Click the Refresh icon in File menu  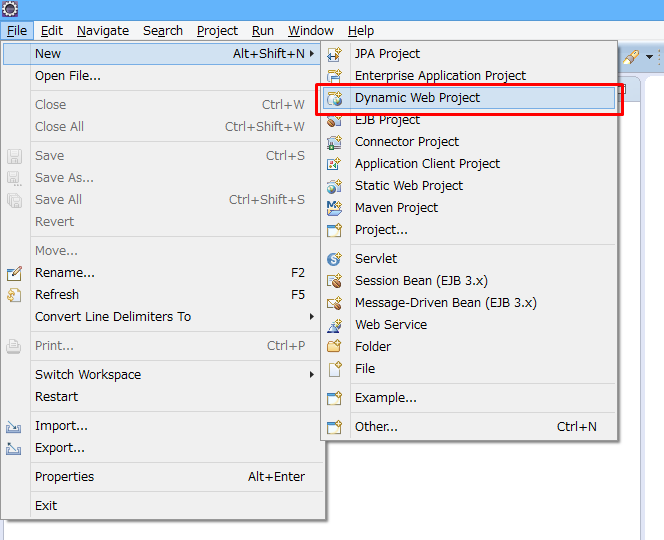coord(14,295)
